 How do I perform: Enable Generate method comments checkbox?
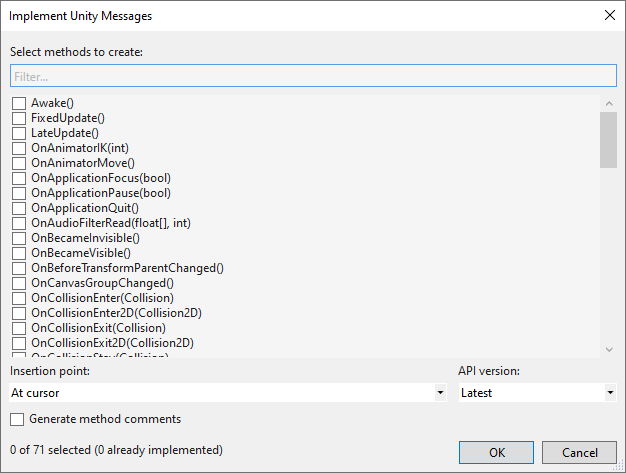point(17,420)
